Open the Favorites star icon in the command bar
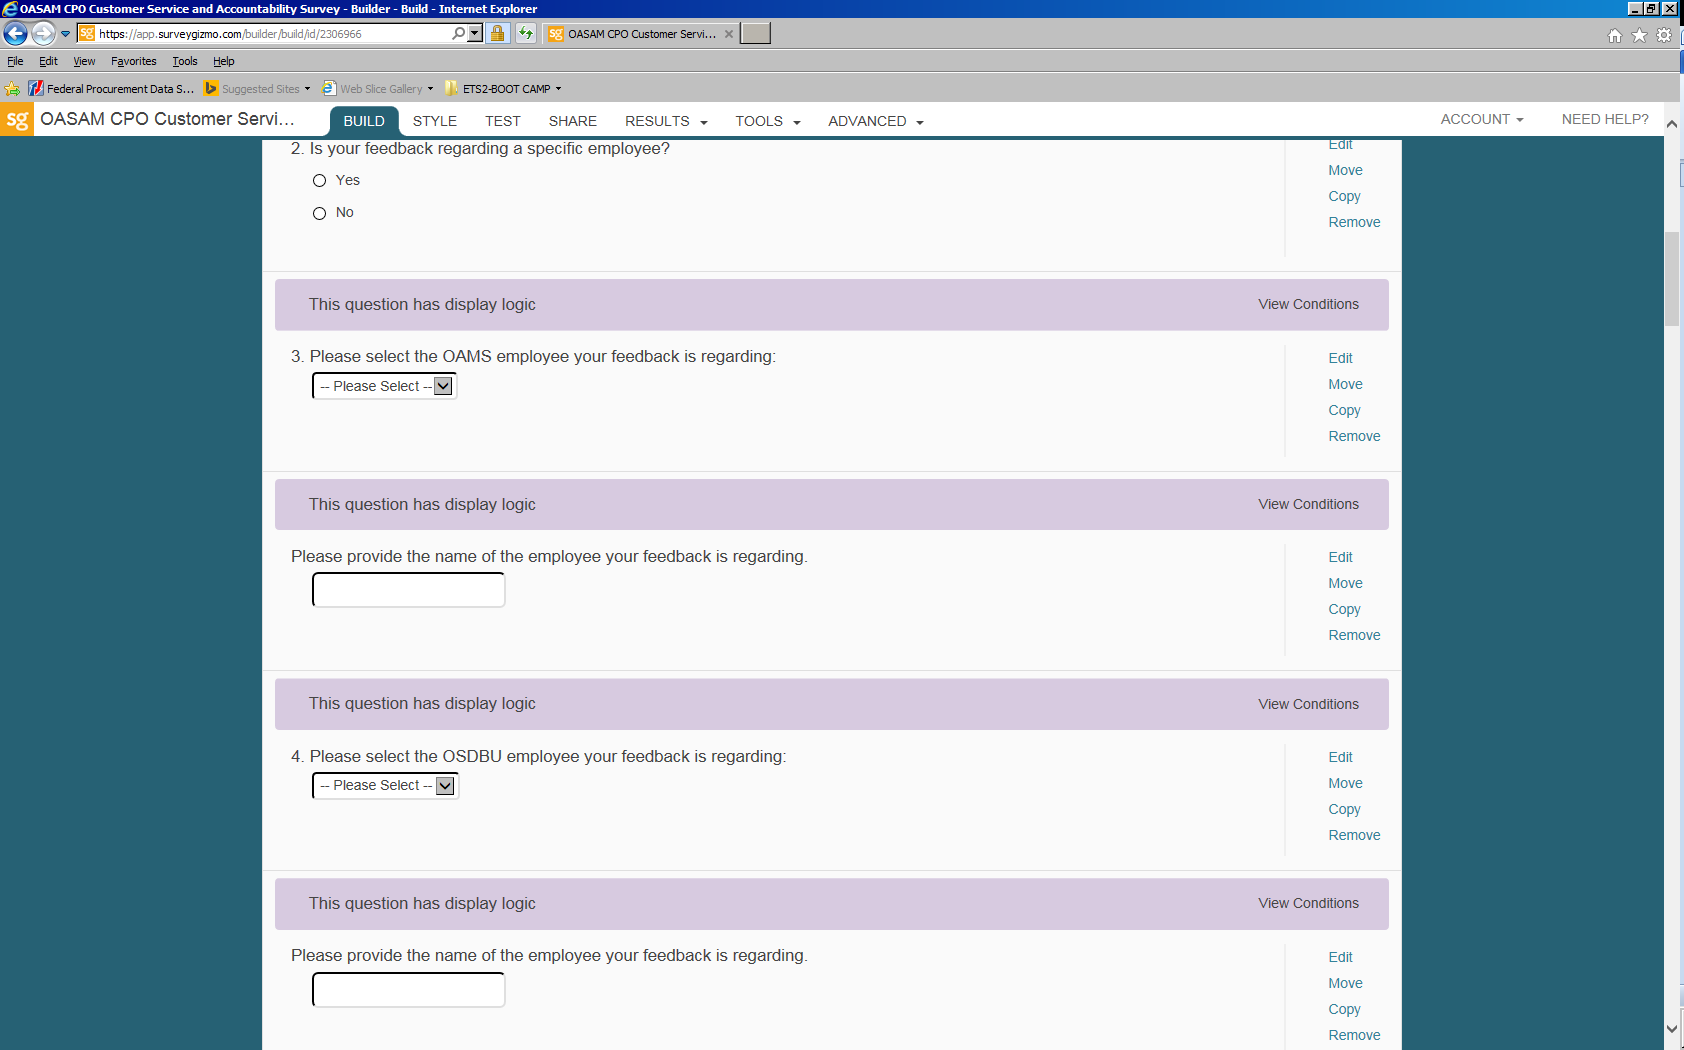The height and width of the screenshot is (1050, 1684). [1639, 35]
